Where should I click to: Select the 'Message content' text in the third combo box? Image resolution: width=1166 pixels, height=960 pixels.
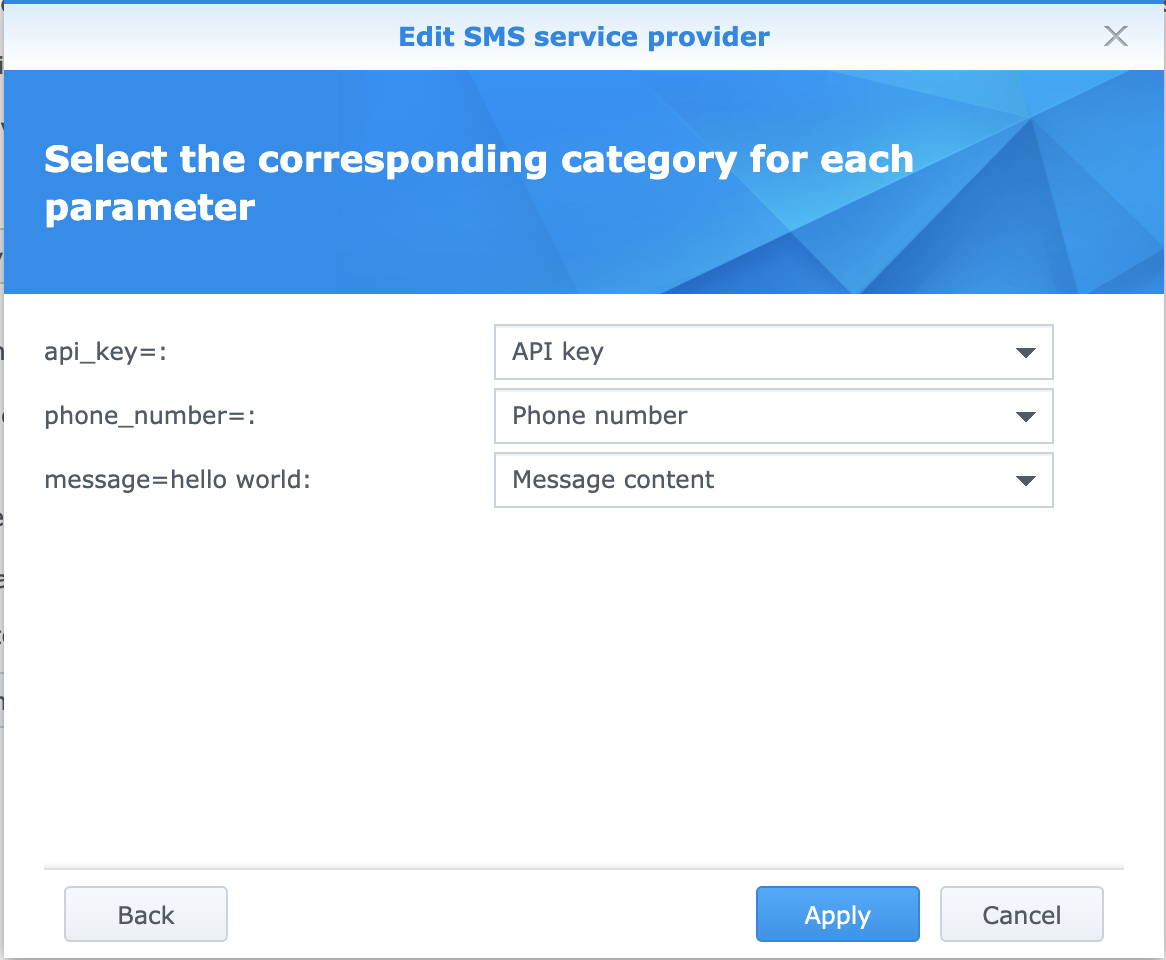tap(613, 480)
